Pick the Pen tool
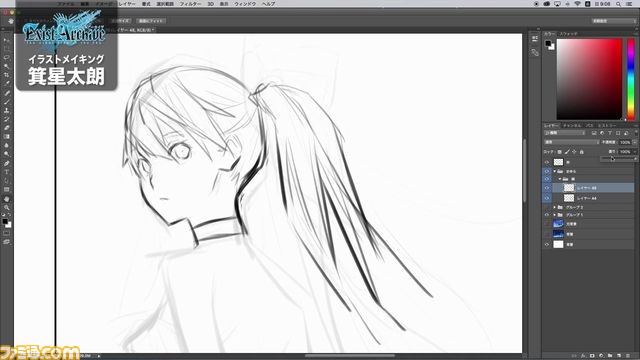Image resolution: width=640 pixels, height=360 pixels. (7, 163)
